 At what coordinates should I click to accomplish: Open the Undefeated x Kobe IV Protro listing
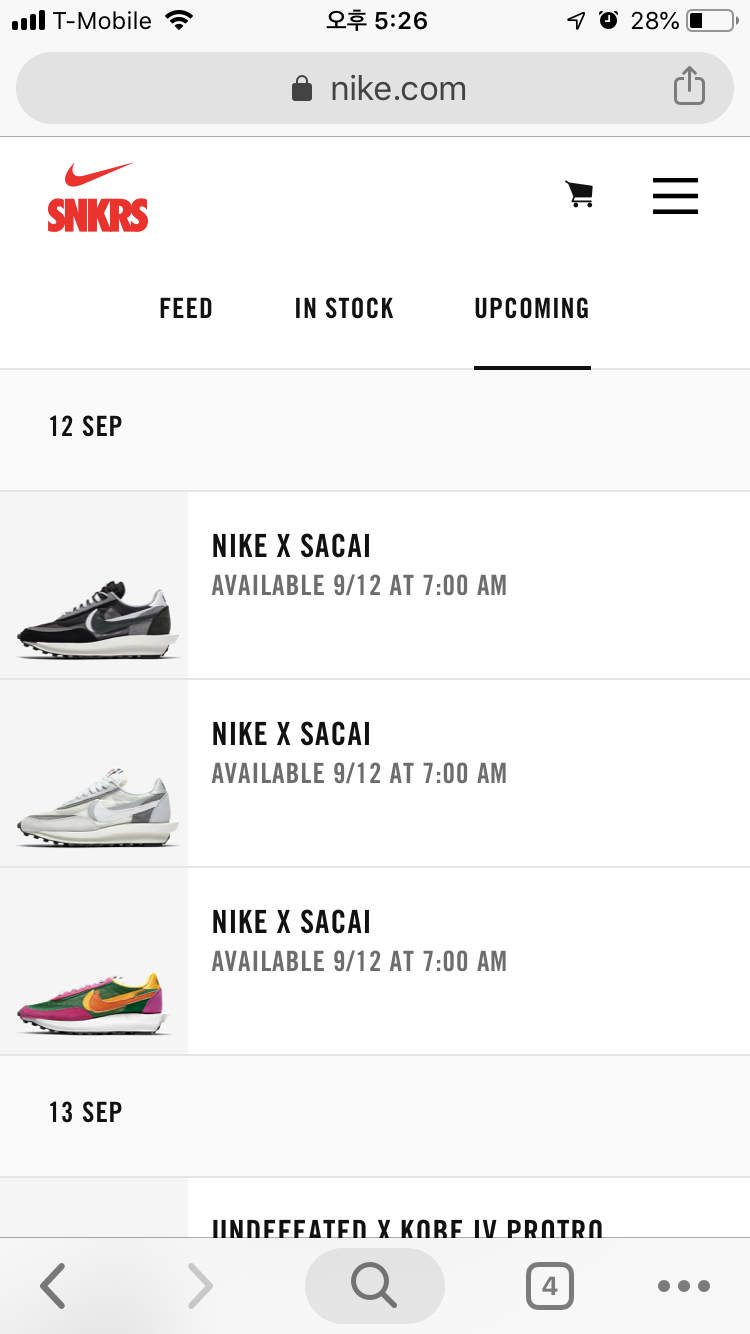click(x=408, y=1226)
